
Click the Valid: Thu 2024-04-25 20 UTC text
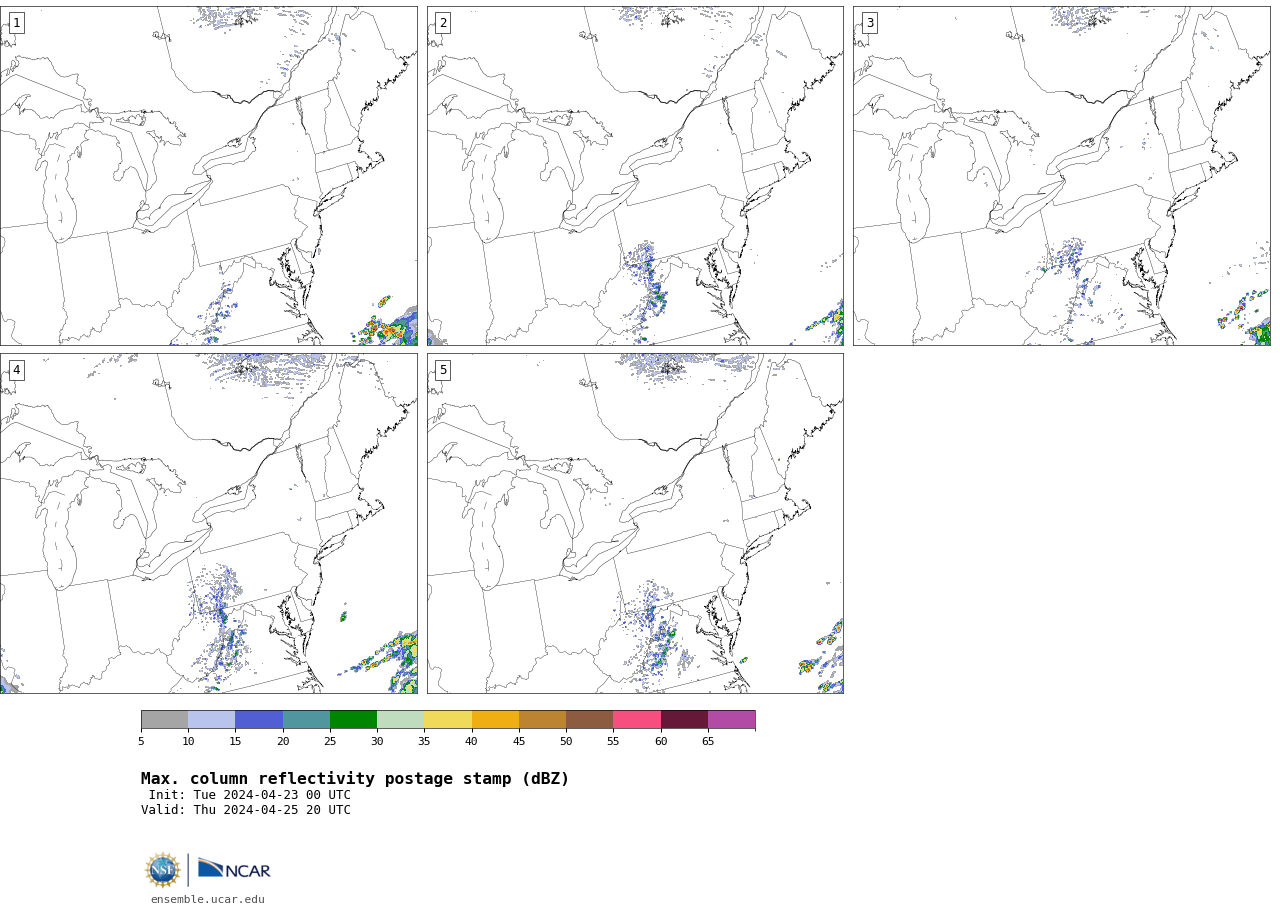click(x=246, y=810)
